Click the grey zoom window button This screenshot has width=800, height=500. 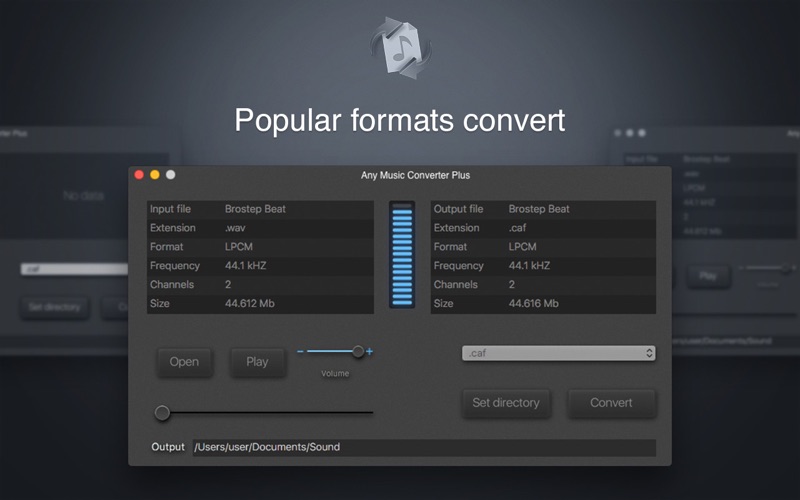pos(170,174)
